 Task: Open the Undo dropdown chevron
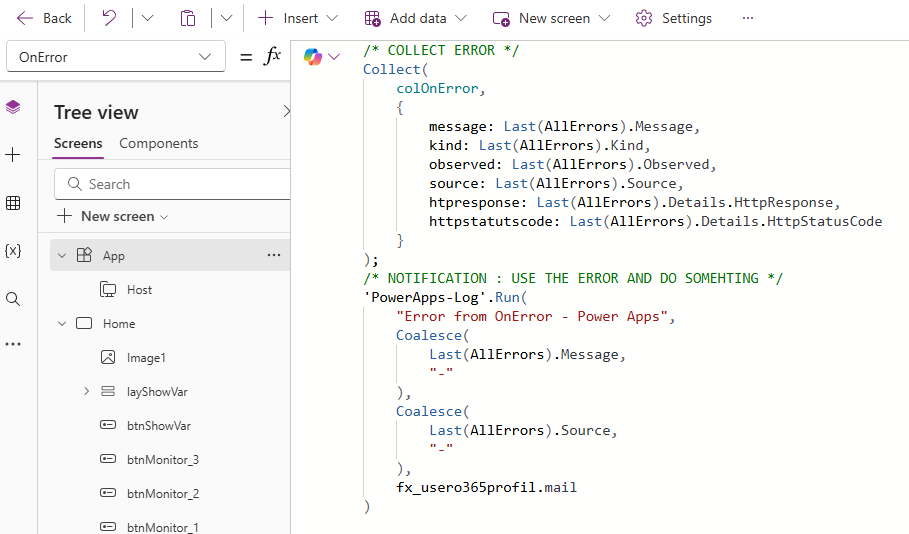147,19
